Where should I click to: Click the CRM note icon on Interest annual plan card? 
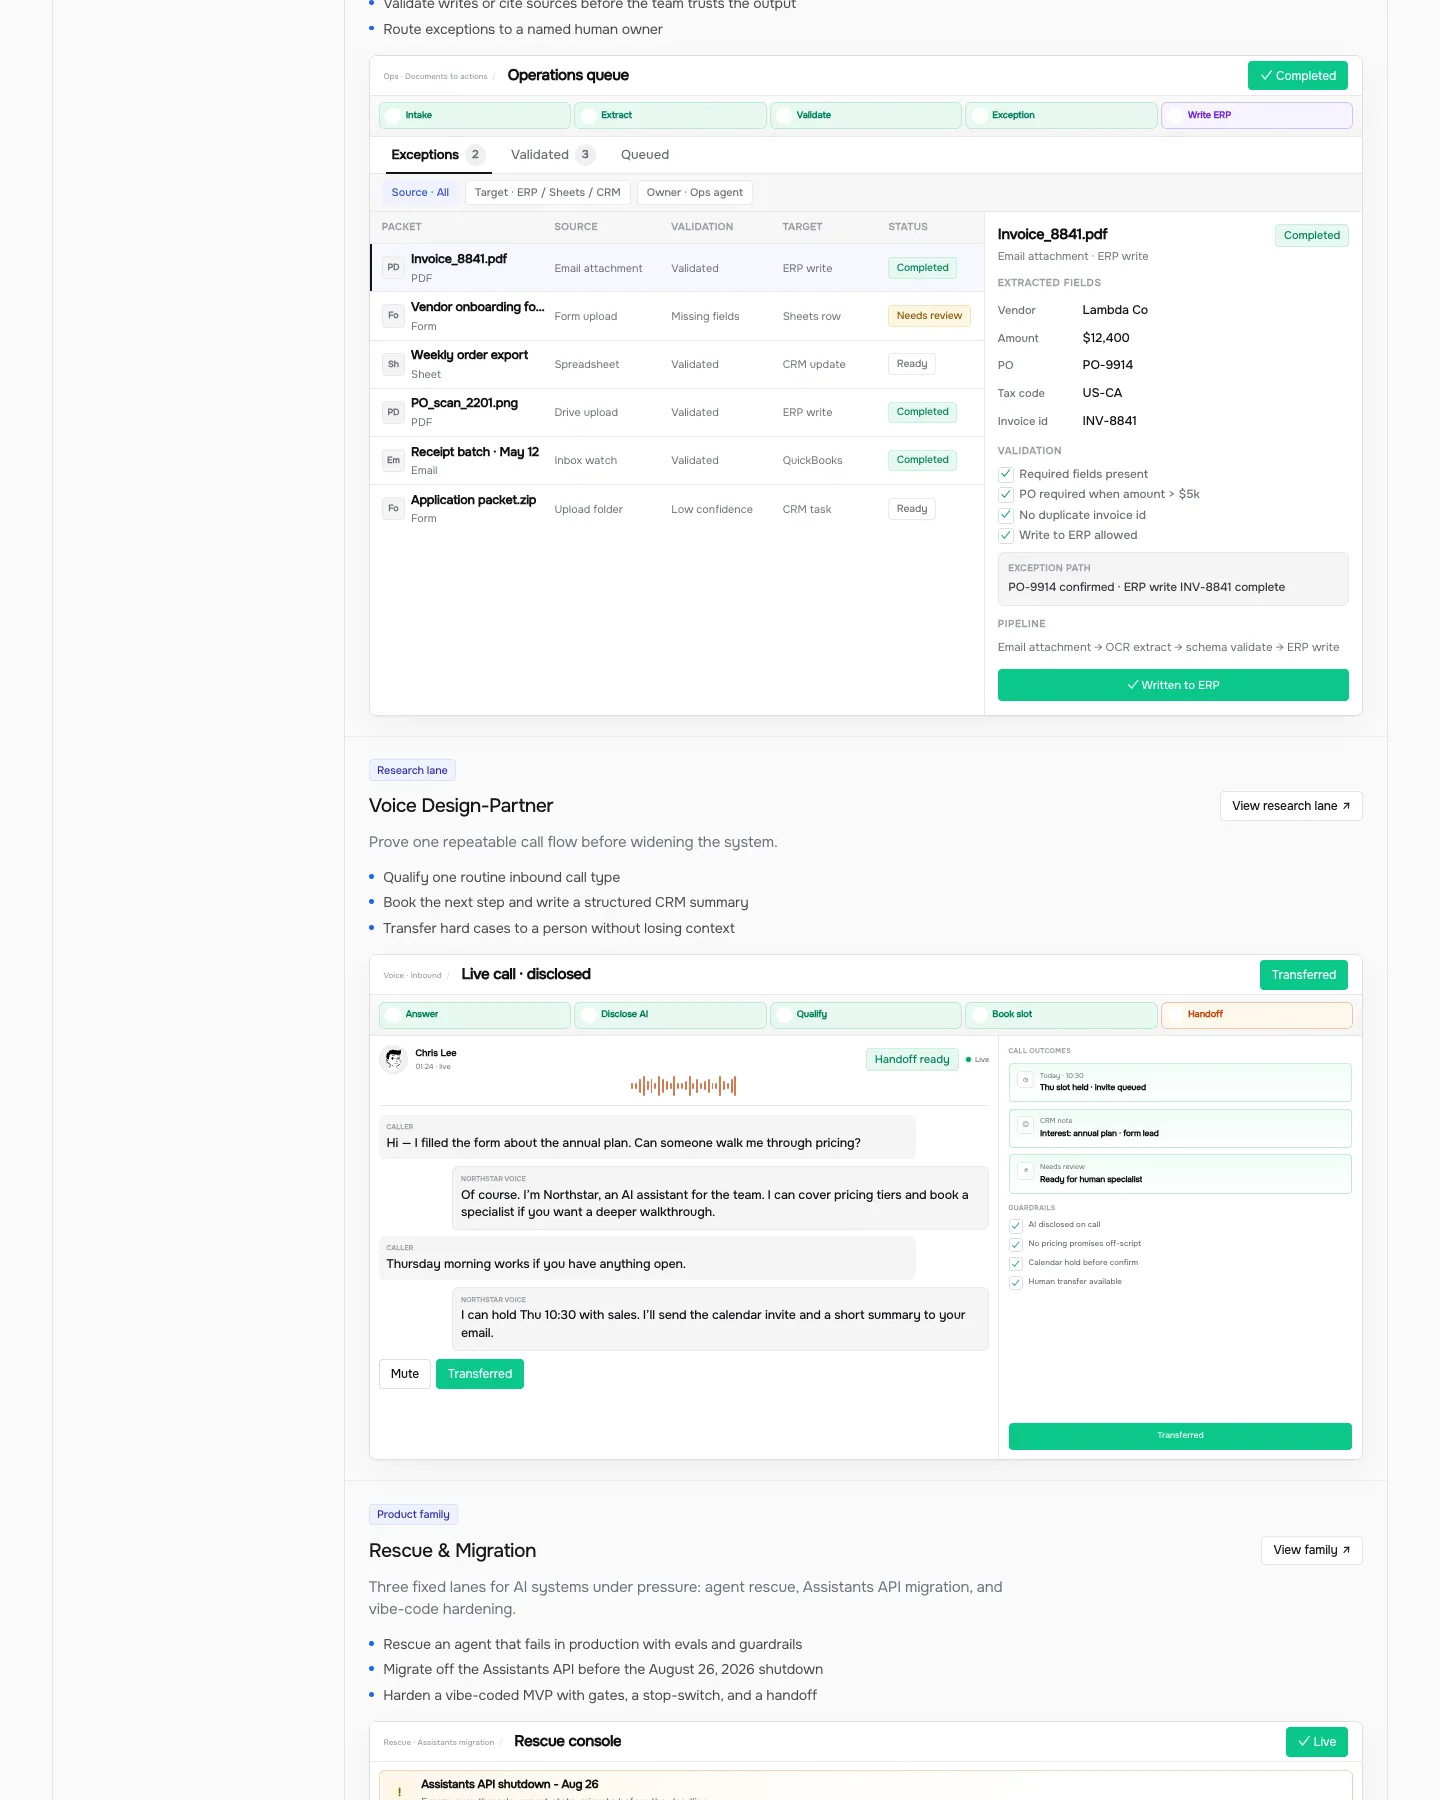[1025, 1125]
